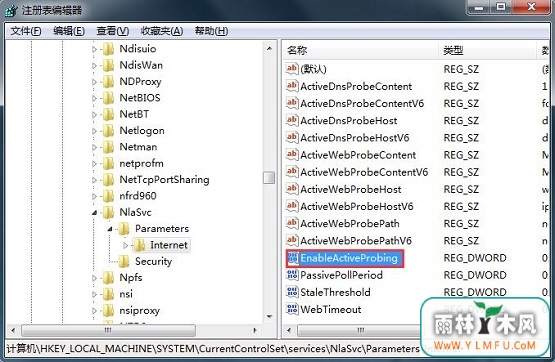Select the Npfs folder icon
Screen dimensions: 555x362
pos(108,277)
